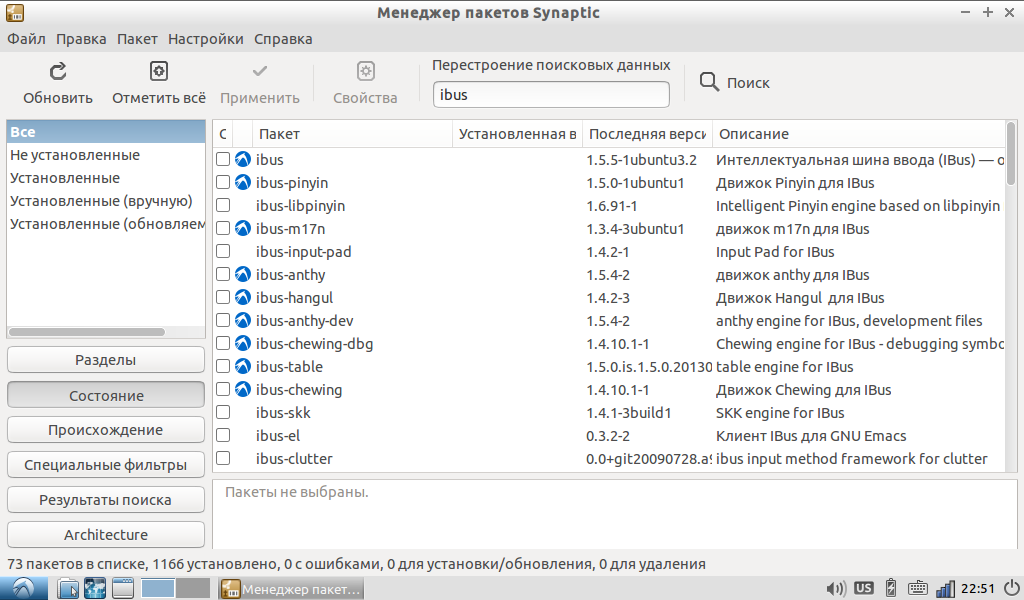Open the Настройки menu
The height and width of the screenshot is (600, 1024).
click(x=206, y=39)
